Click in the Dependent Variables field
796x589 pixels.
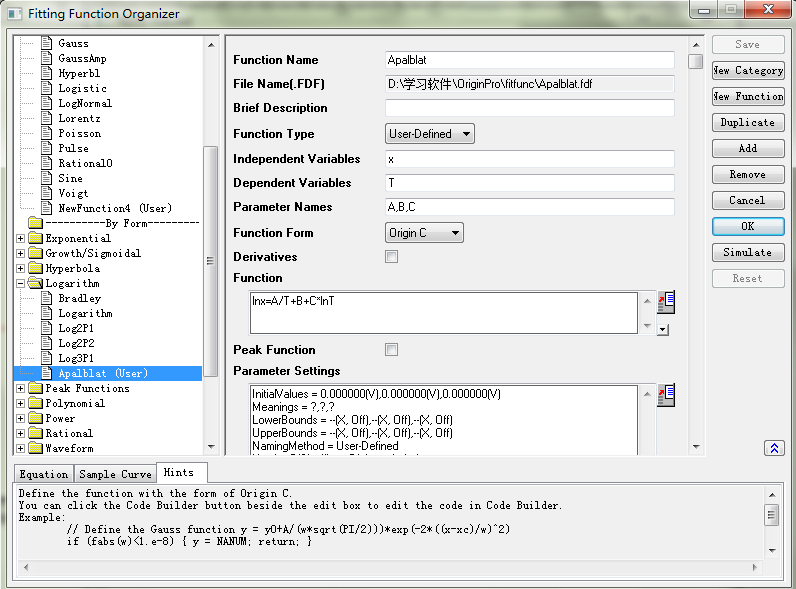[x=529, y=183]
